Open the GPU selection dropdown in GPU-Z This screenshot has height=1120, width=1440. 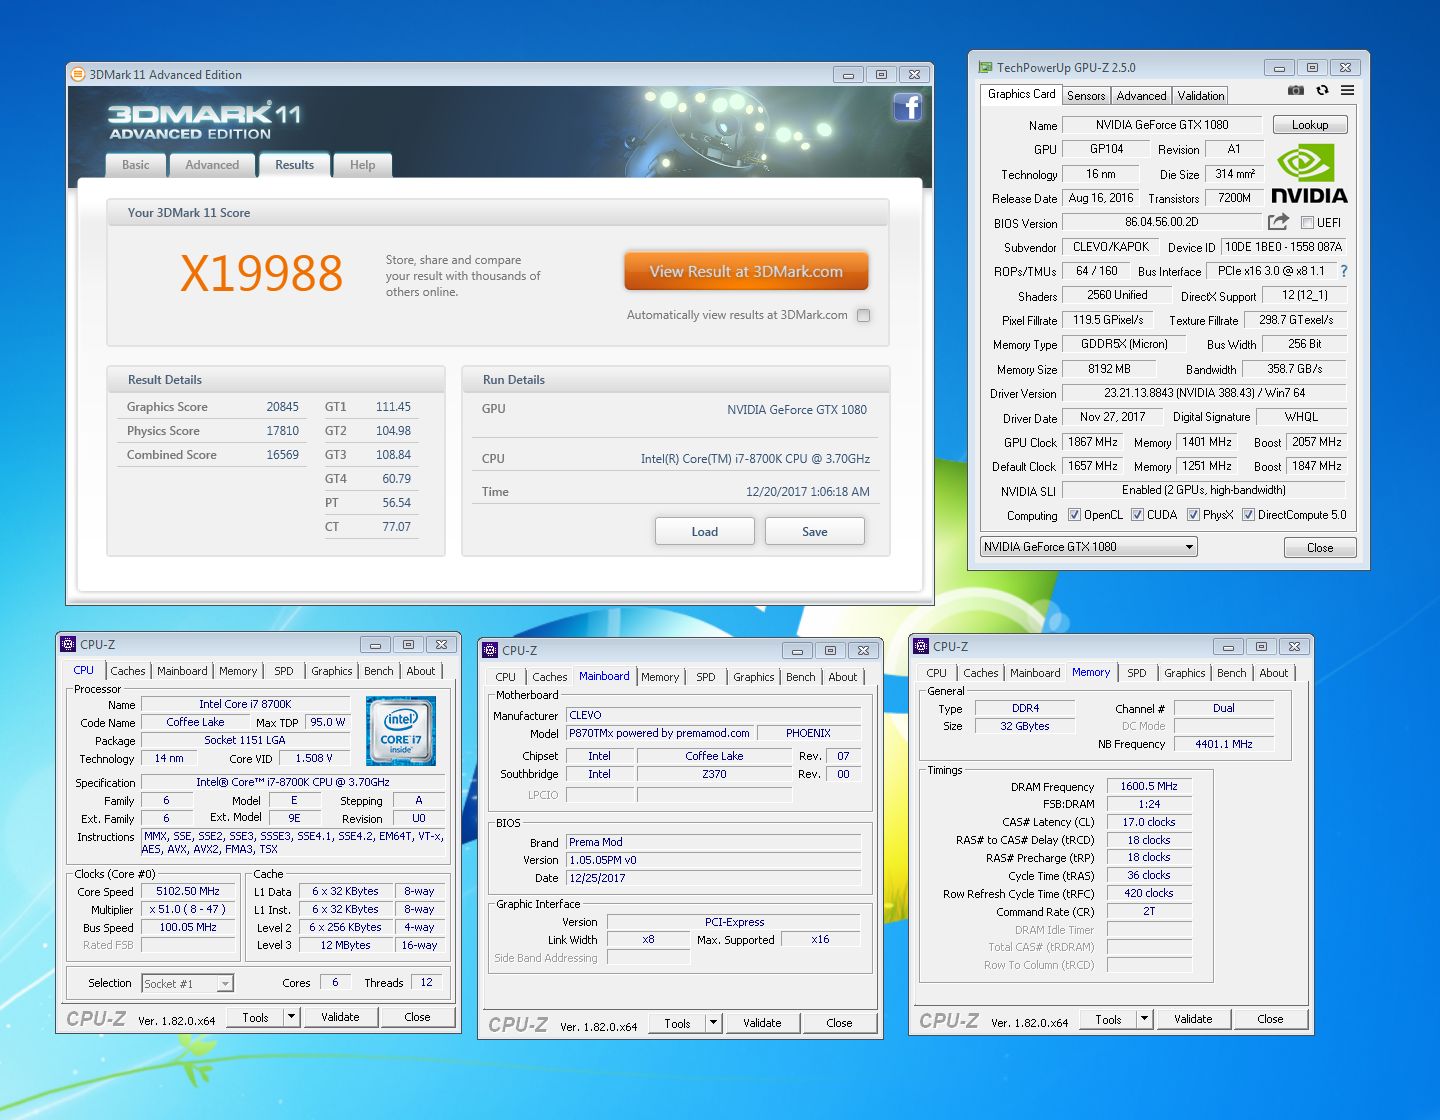(x=1089, y=547)
